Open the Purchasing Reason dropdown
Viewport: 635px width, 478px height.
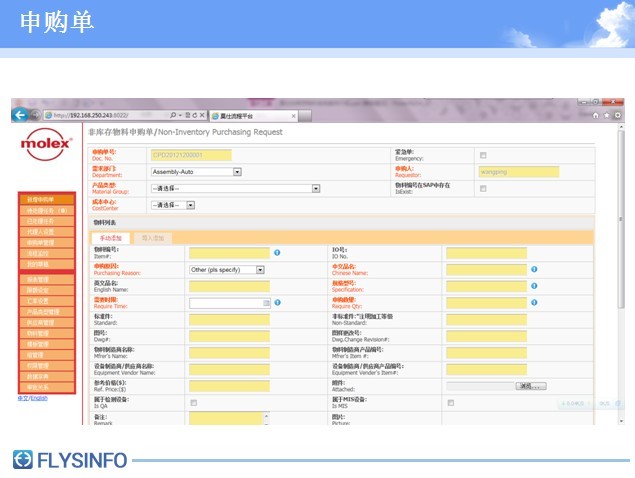(x=260, y=269)
